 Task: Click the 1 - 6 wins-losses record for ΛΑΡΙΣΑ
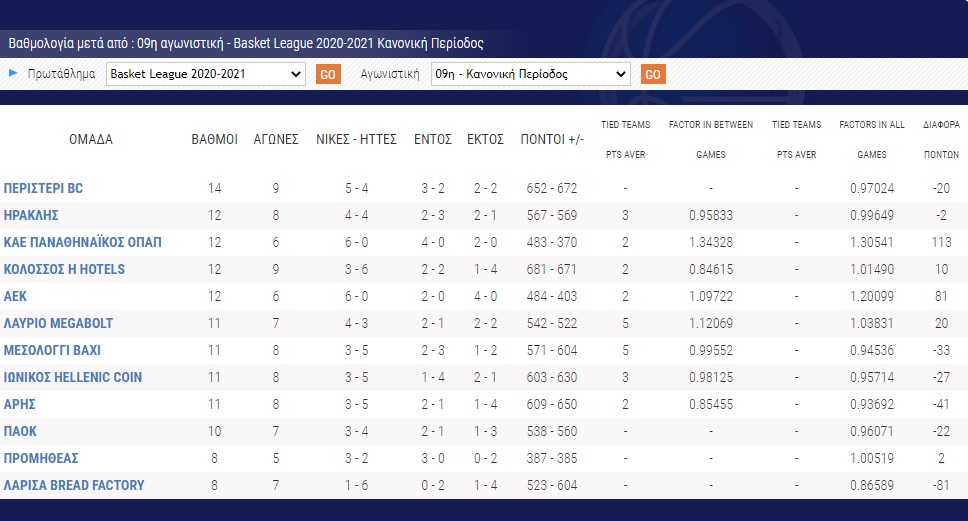(x=356, y=485)
